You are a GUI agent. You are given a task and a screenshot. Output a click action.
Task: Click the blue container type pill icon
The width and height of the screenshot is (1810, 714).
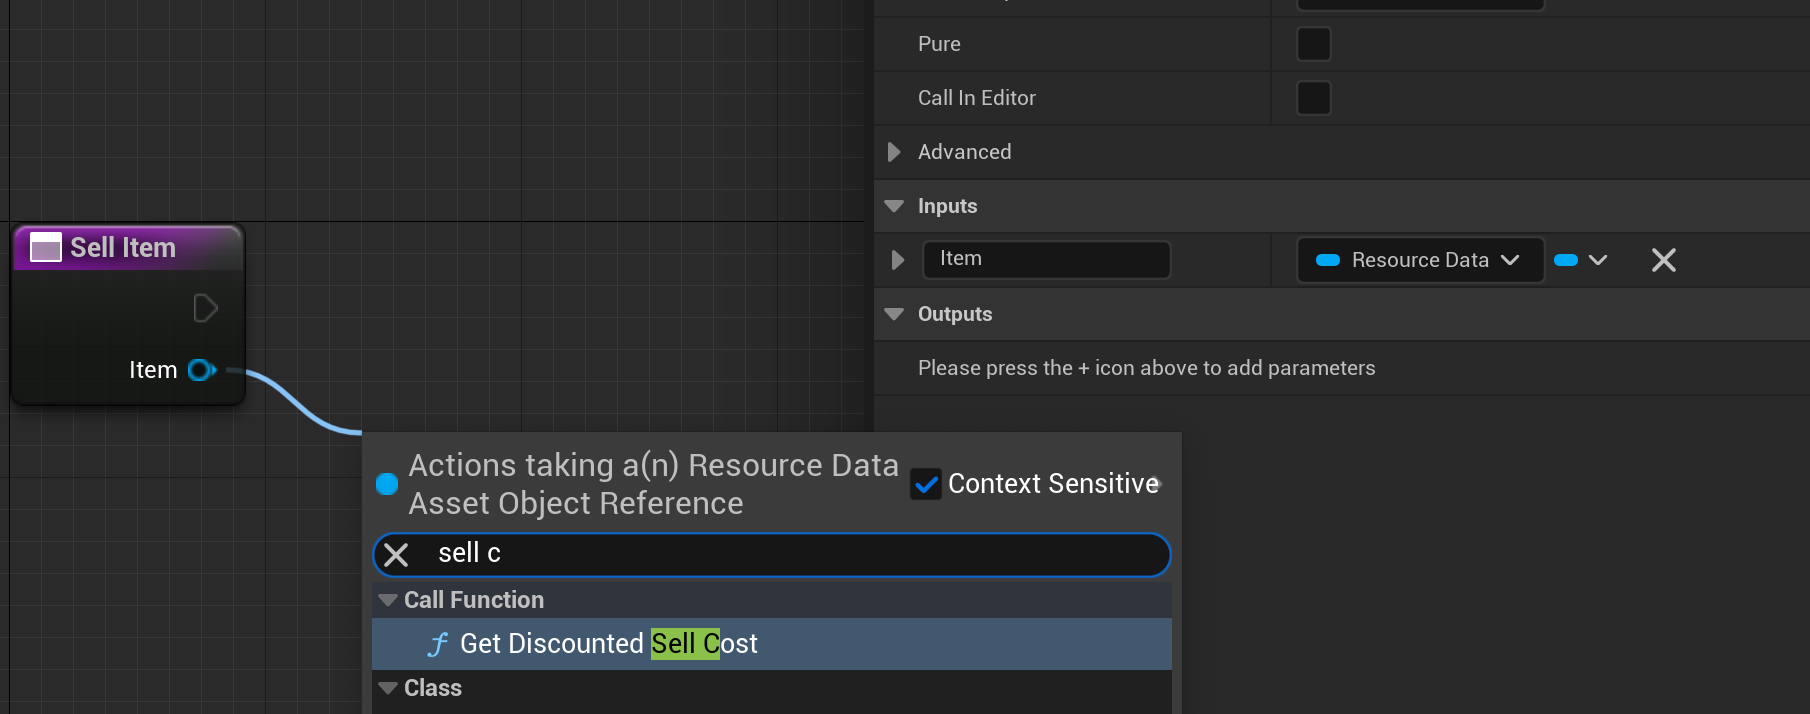[x=1566, y=260]
